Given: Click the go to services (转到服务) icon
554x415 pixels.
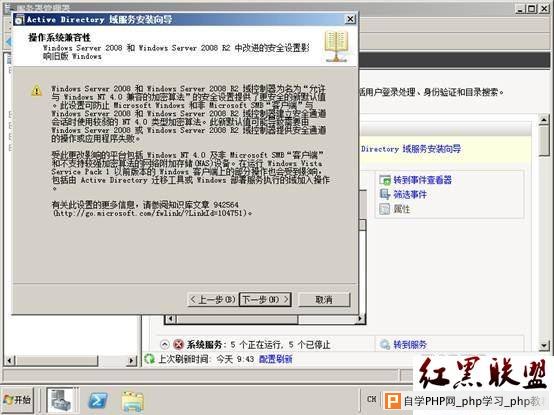Looking at the screenshot, I should (384, 344).
